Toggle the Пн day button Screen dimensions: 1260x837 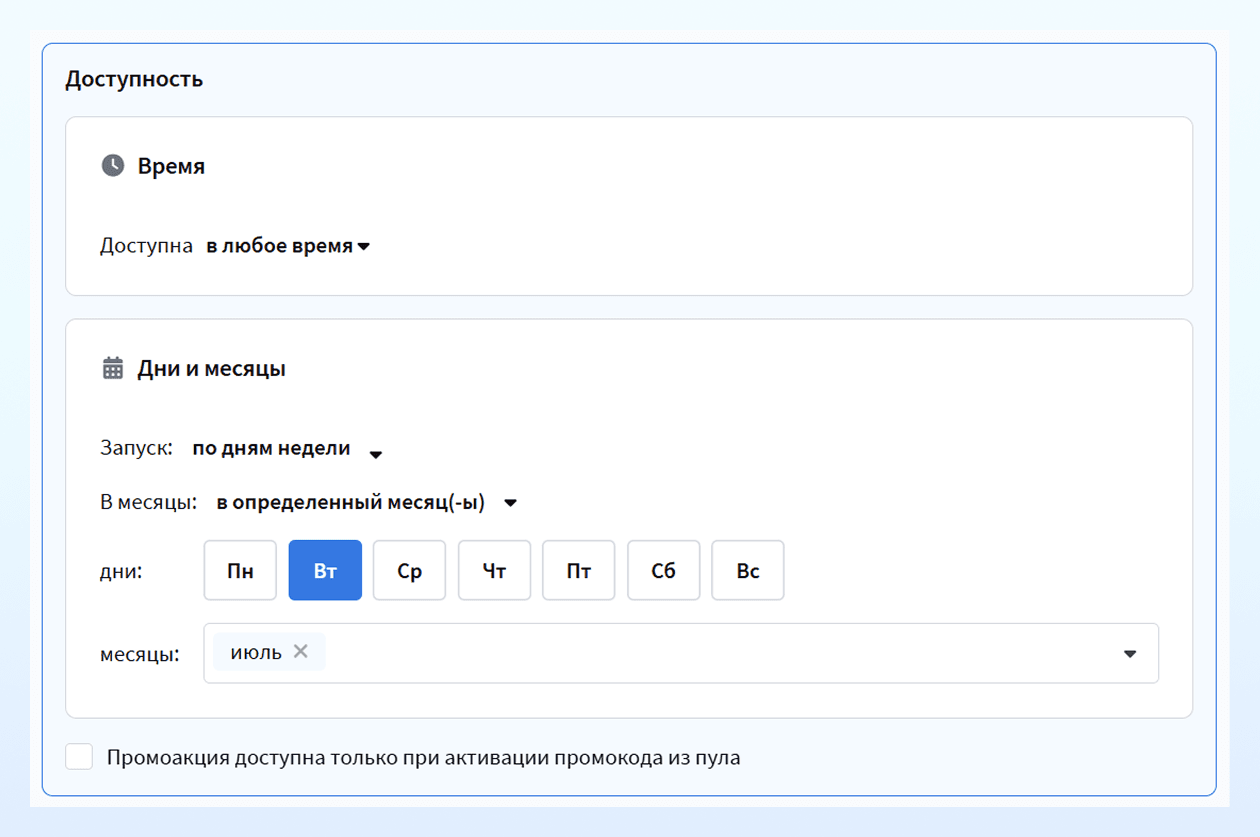240,571
